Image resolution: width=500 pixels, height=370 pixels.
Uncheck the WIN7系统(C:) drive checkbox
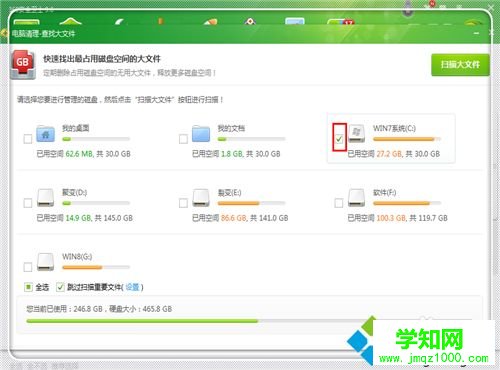coord(339,139)
